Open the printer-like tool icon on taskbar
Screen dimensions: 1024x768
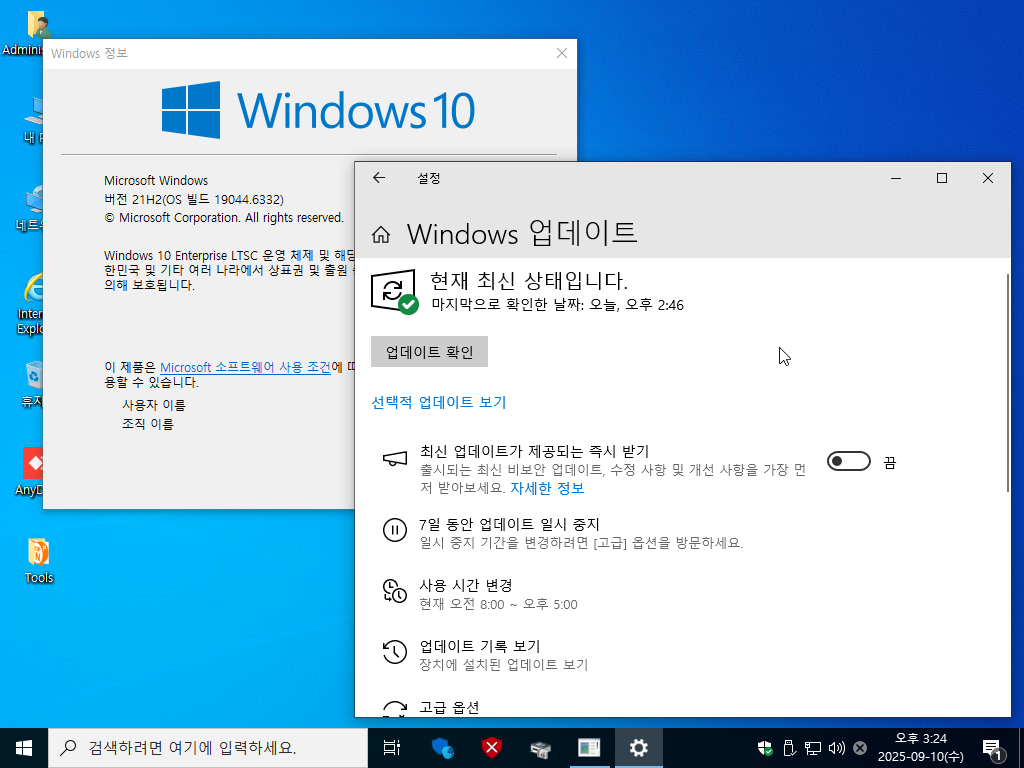click(x=541, y=748)
